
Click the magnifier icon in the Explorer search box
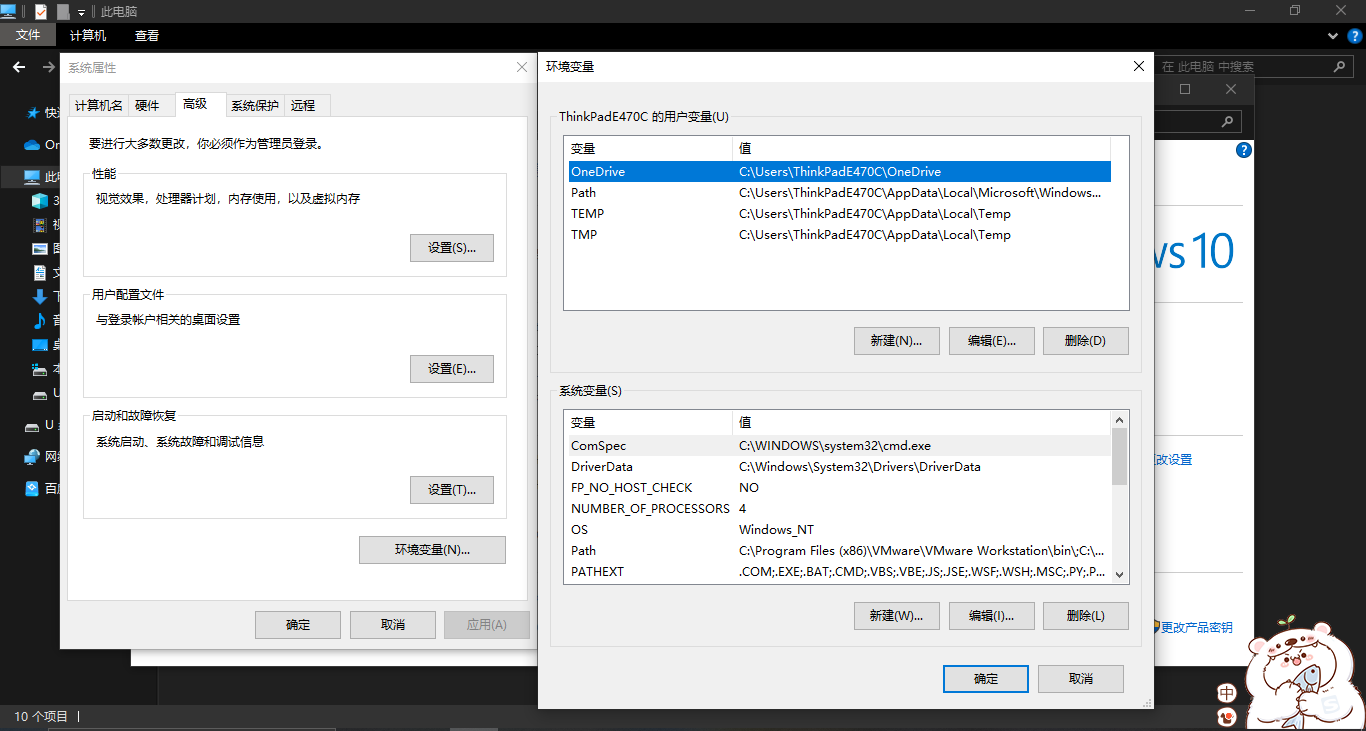tap(1340, 67)
